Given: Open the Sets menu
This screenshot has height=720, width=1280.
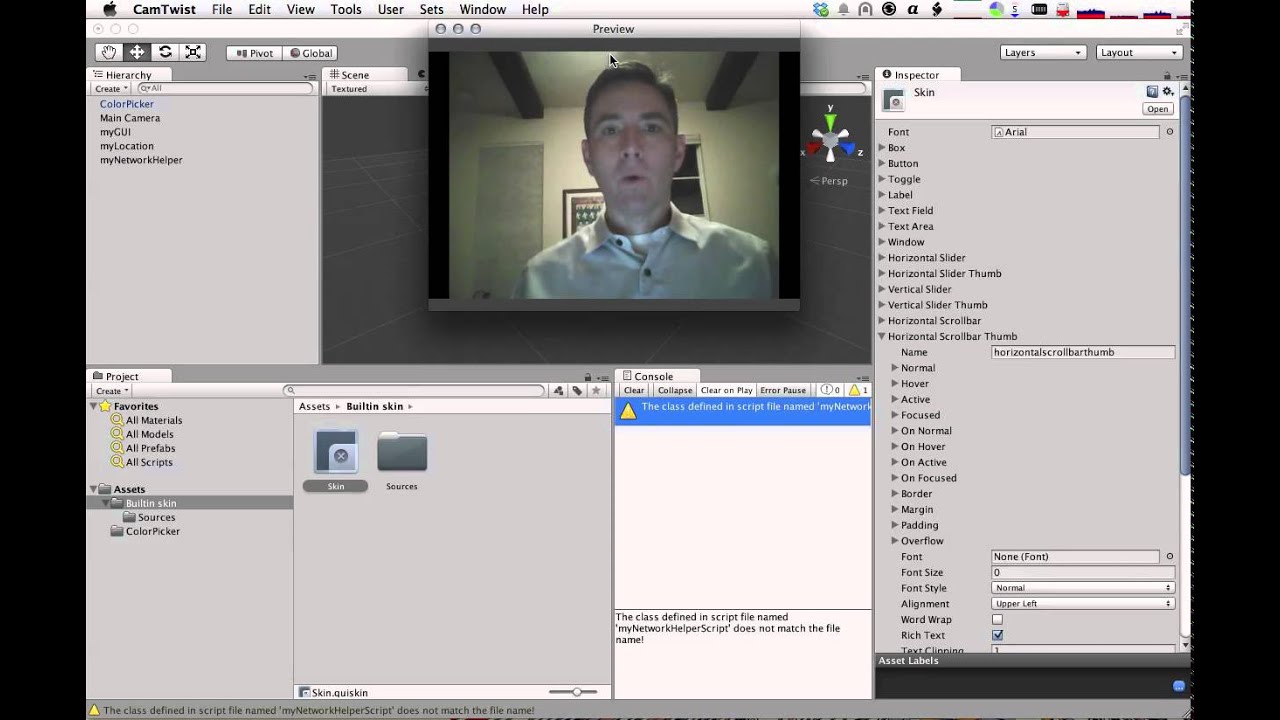Looking at the screenshot, I should [431, 9].
